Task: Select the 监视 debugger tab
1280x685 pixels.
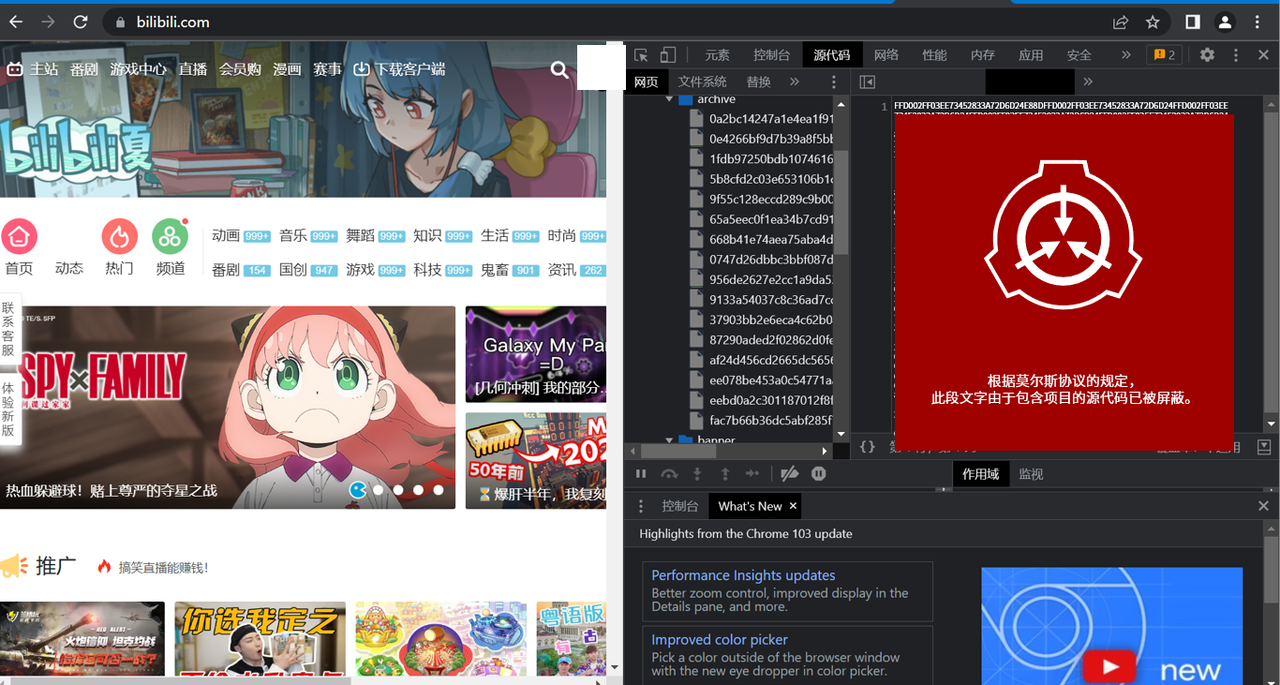Action: coord(1031,474)
